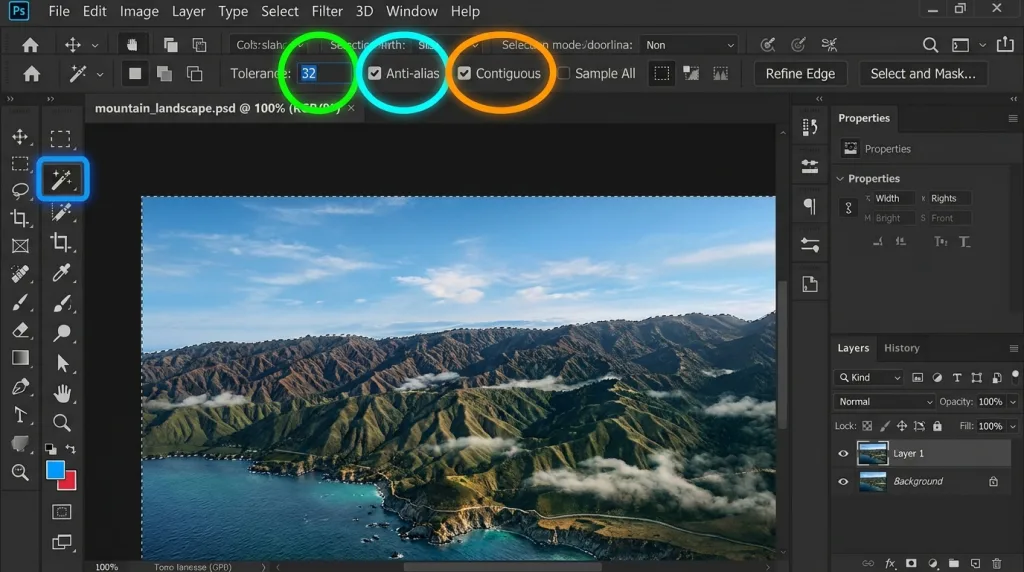Click the Refine Edge button
1024x572 pixels.
click(x=800, y=74)
